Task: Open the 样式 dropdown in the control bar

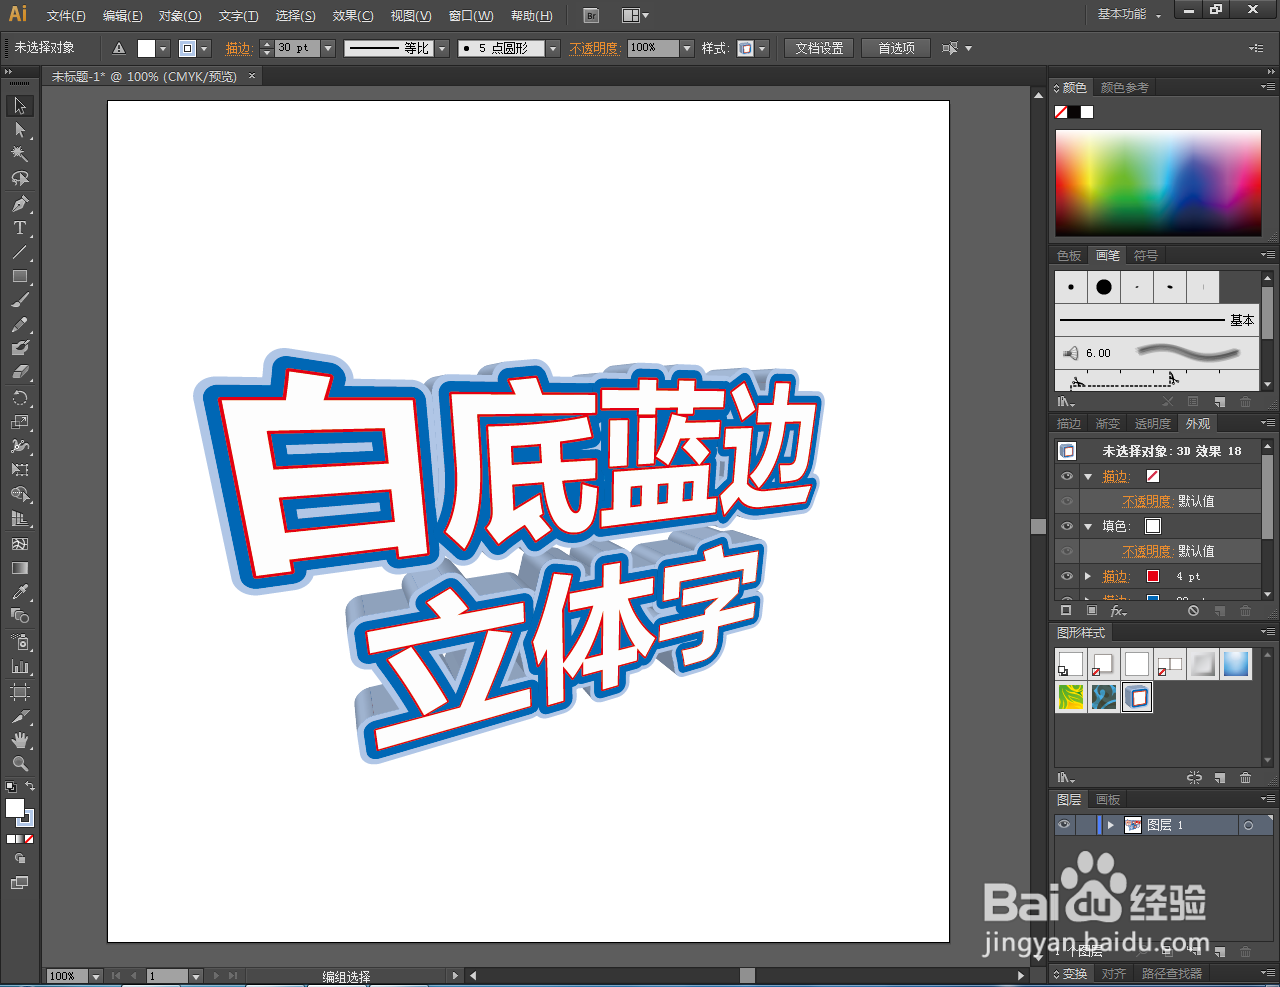Action: pyautogui.click(x=762, y=47)
